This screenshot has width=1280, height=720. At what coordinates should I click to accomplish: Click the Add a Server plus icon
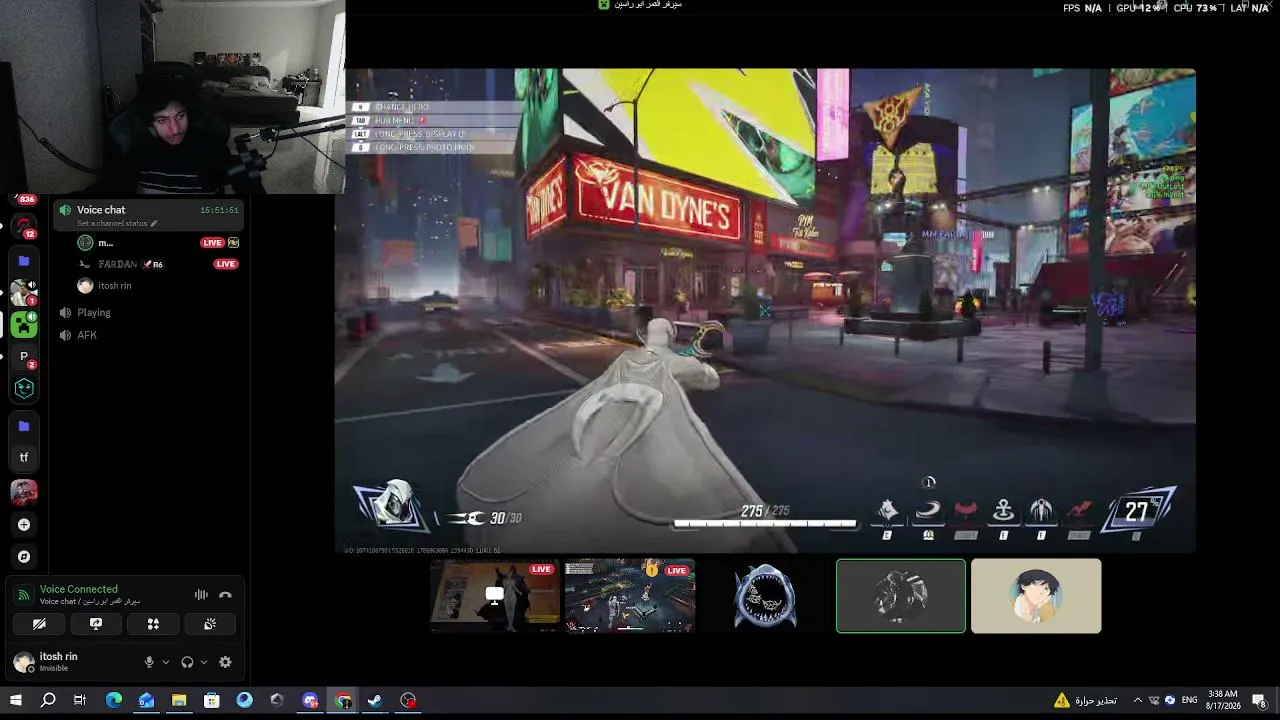click(x=24, y=524)
